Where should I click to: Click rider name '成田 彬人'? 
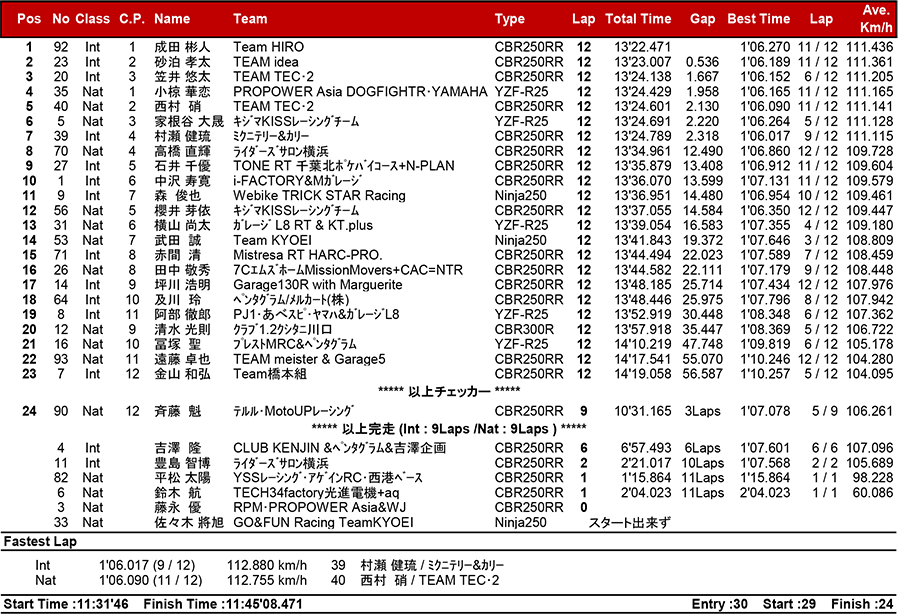tap(183, 47)
